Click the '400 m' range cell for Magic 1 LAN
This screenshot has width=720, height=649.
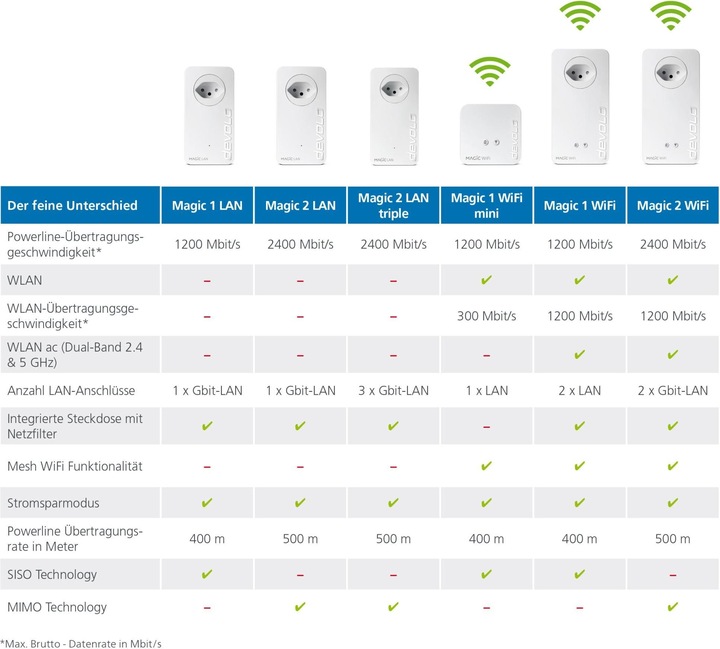(x=207, y=538)
